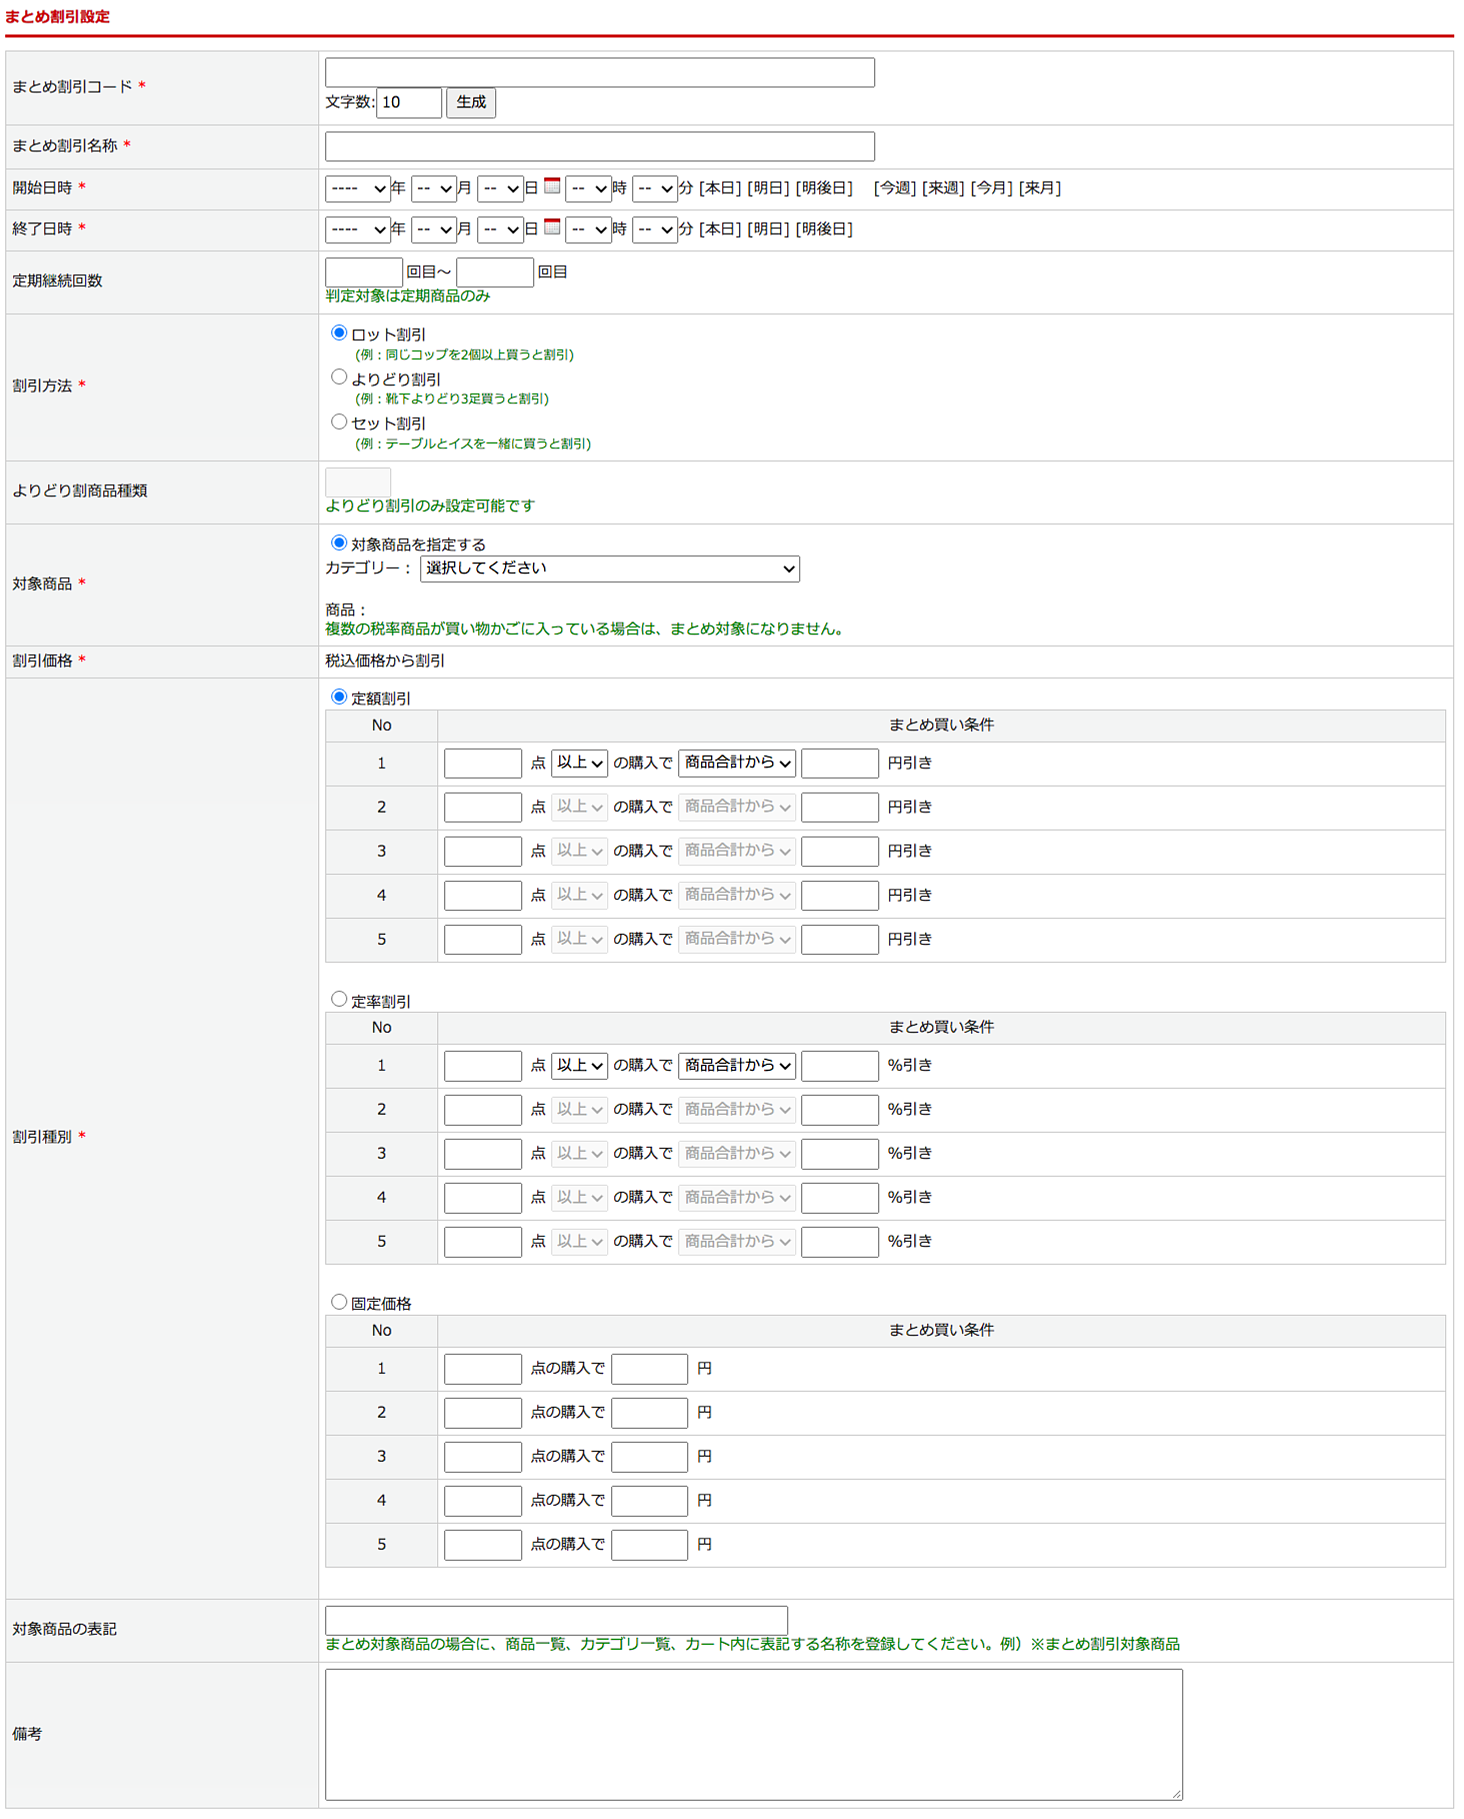Image resolution: width=1464 pixels, height=1819 pixels.
Task: Choose the 固定価格 discount type
Action: click(339, 1302)
